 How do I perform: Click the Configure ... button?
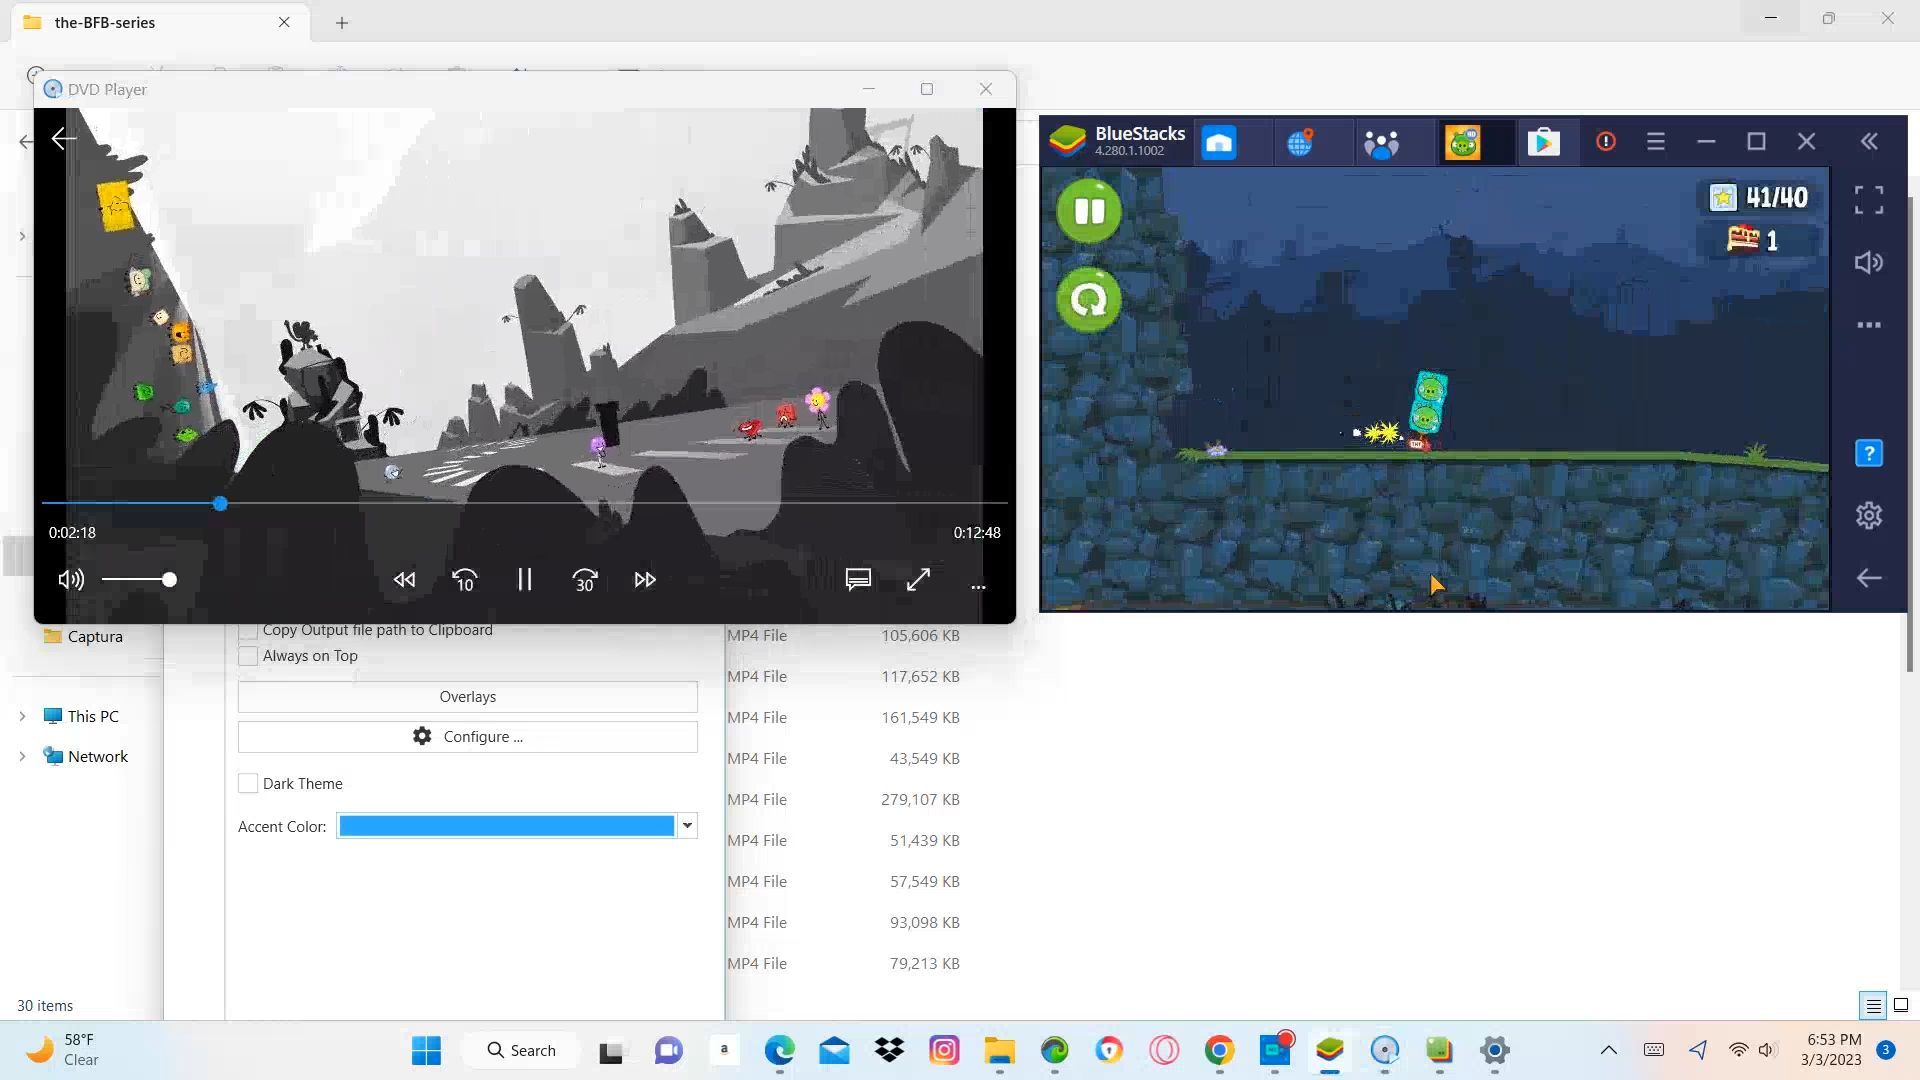click(x=467, y=737)
